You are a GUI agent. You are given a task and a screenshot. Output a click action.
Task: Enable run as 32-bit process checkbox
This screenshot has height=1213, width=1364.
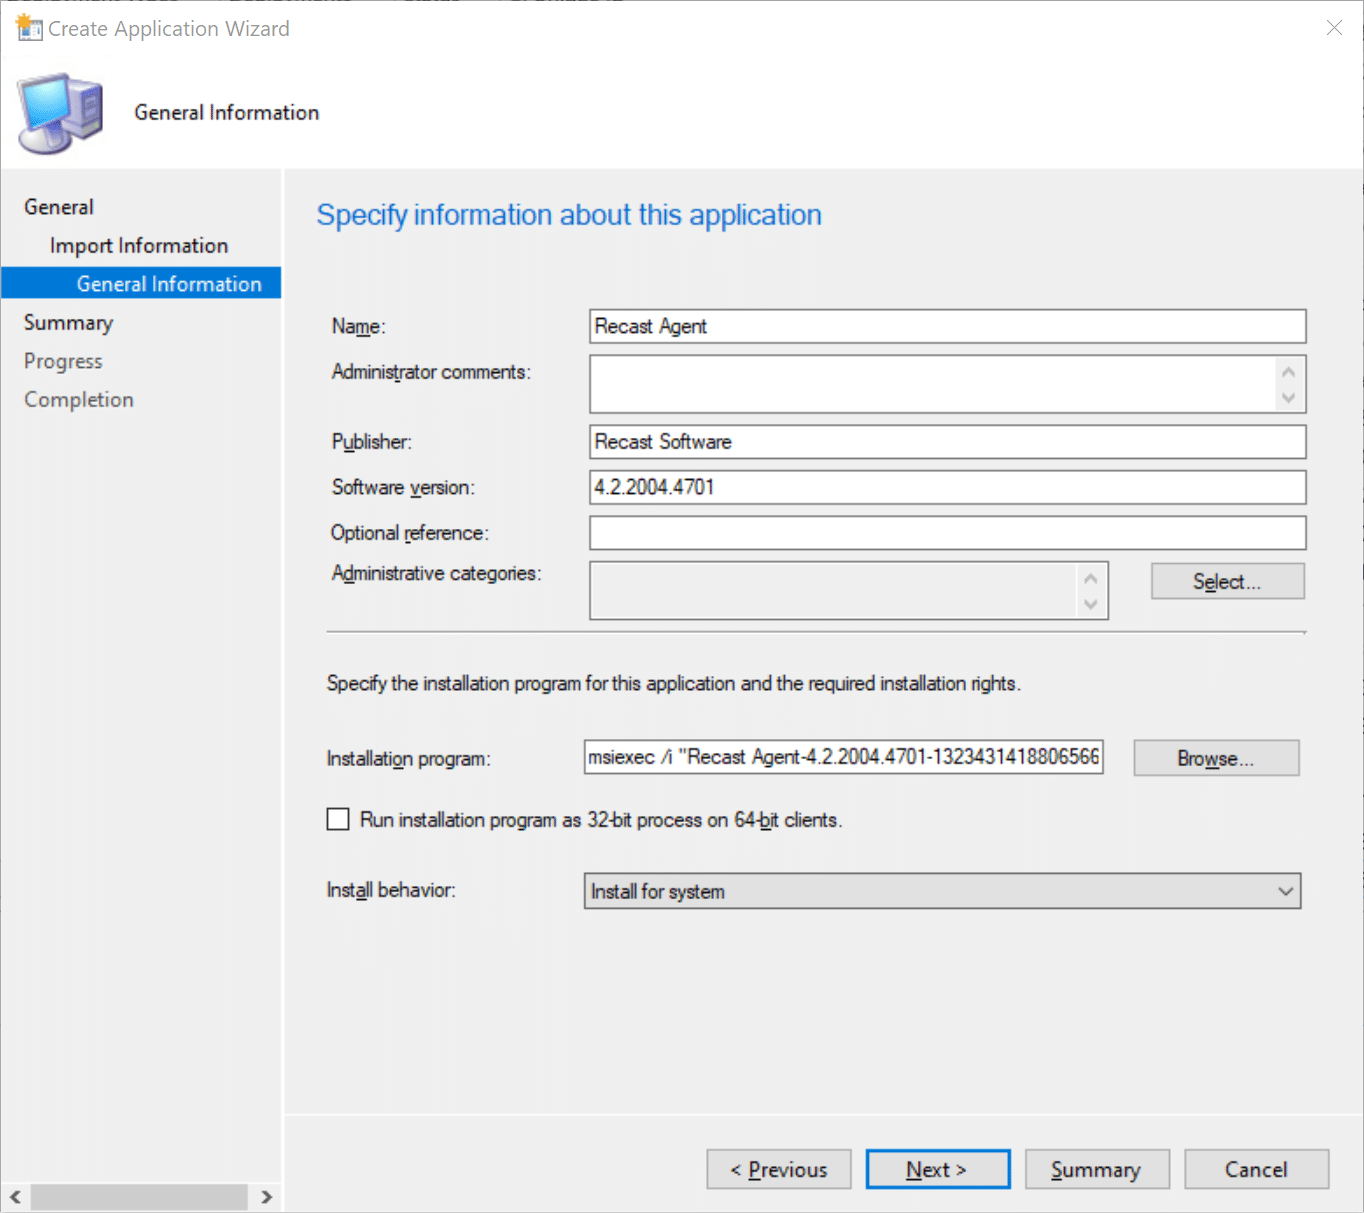339,820
